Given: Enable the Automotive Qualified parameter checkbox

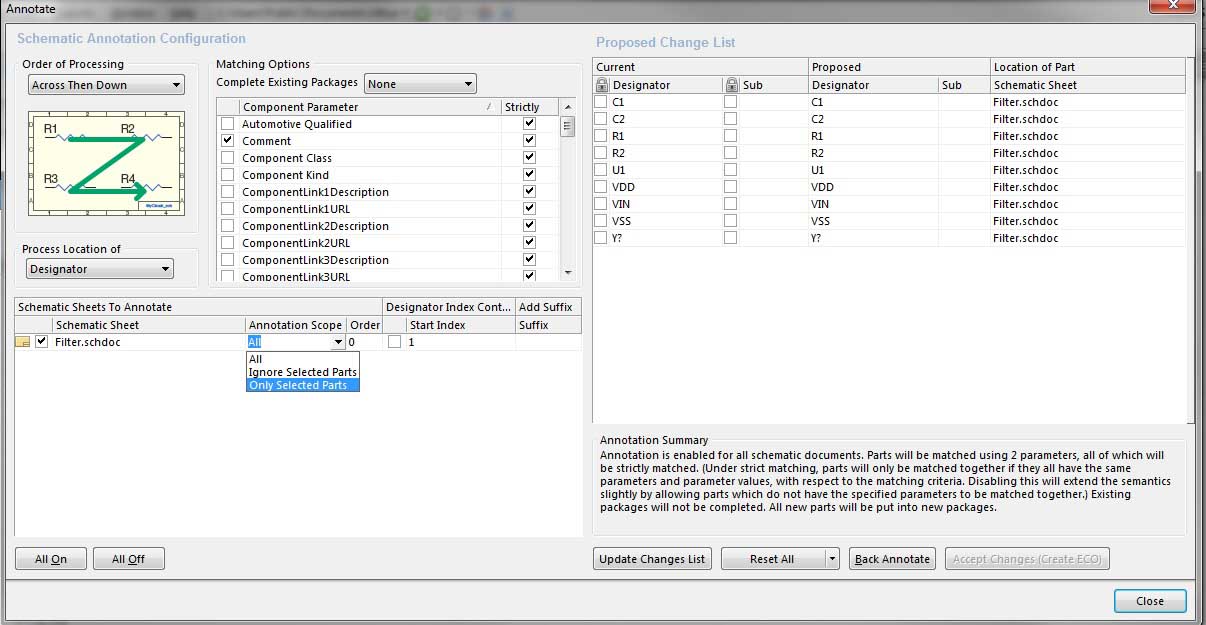Looking at the screenshot, I should (x=228, y=124).
